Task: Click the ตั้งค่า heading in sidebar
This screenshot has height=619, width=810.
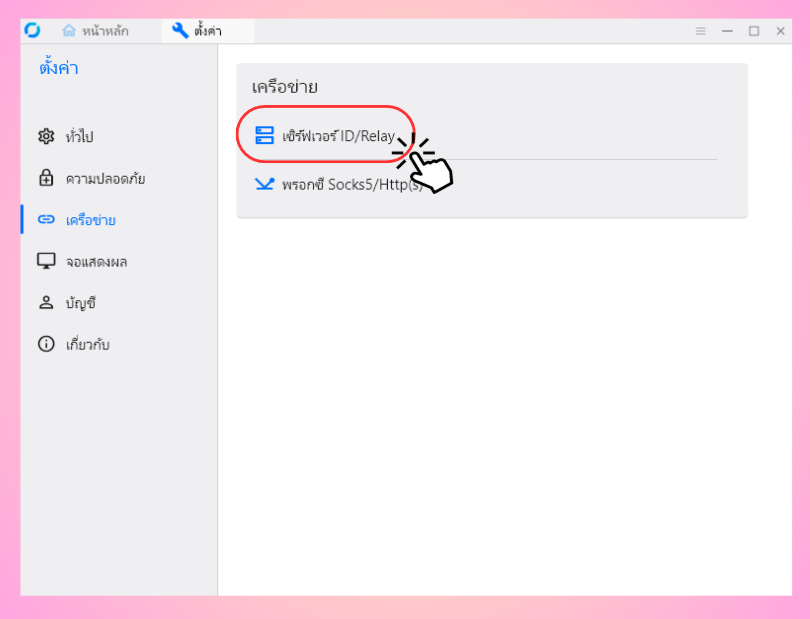Action: 58,68
